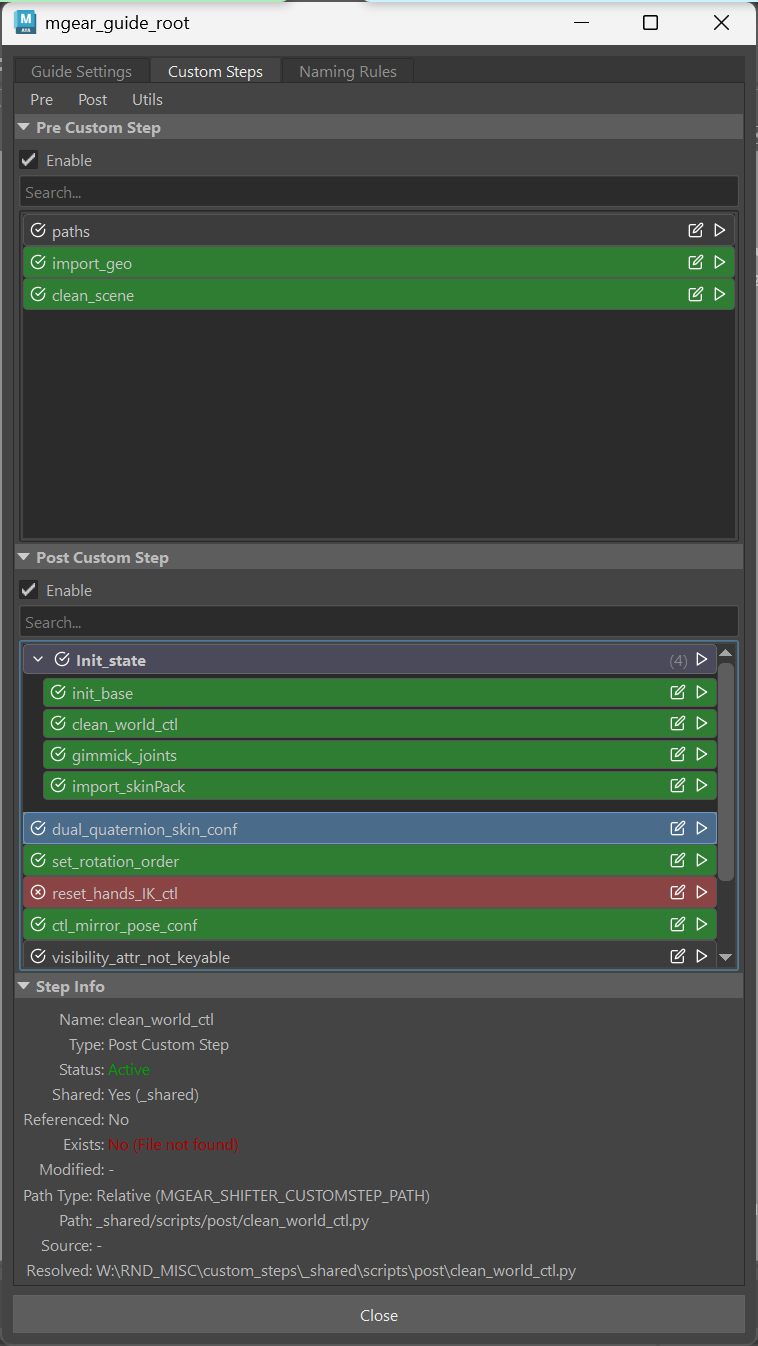The height and width of the screenshot is (1346, 758).
Task: Select the visibility_attr_not_keyable step name
Action: [x=141, y=957]
